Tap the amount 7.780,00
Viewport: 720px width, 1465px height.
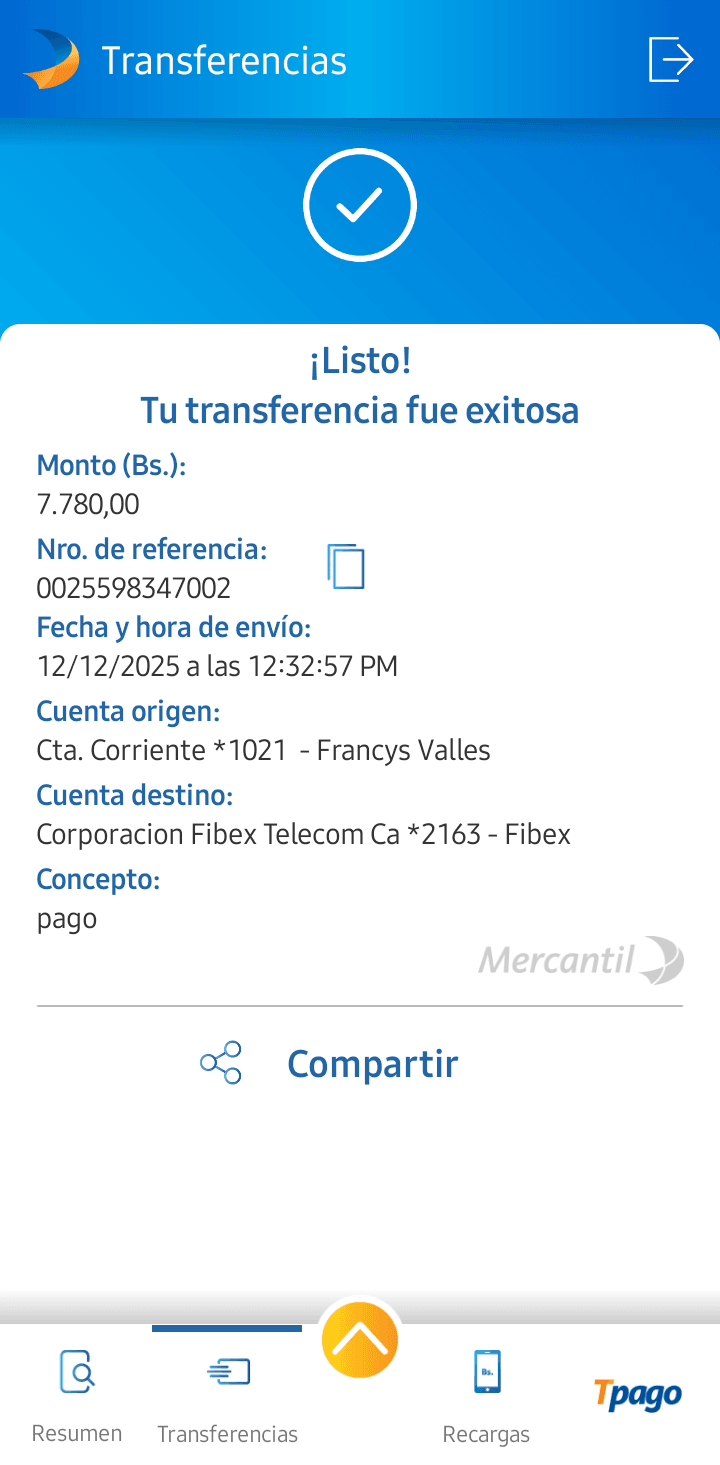point(88,504)
